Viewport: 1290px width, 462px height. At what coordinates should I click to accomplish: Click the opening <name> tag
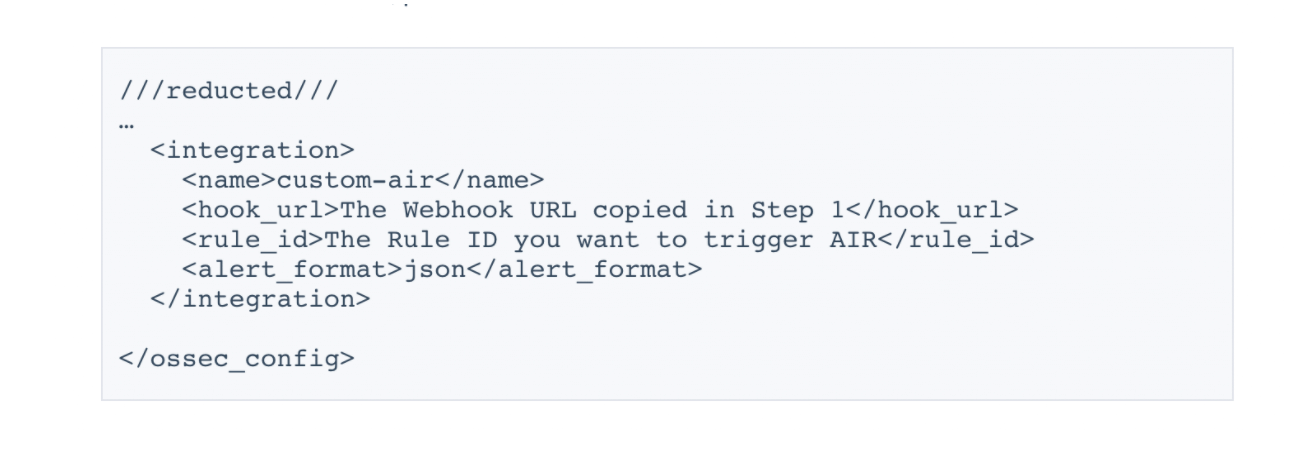229,181
